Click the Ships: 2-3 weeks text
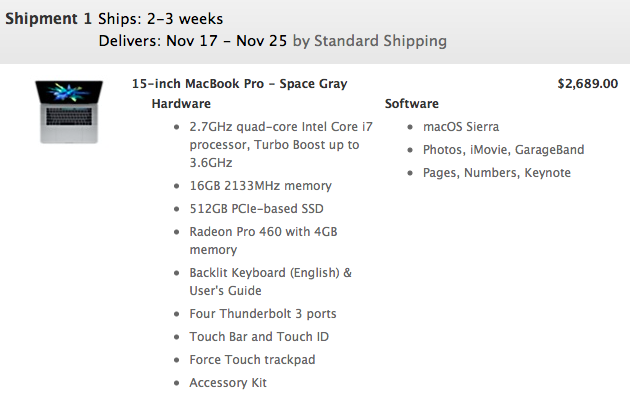Viewport: 630px width, 401px height. click(x=161, y=19)
